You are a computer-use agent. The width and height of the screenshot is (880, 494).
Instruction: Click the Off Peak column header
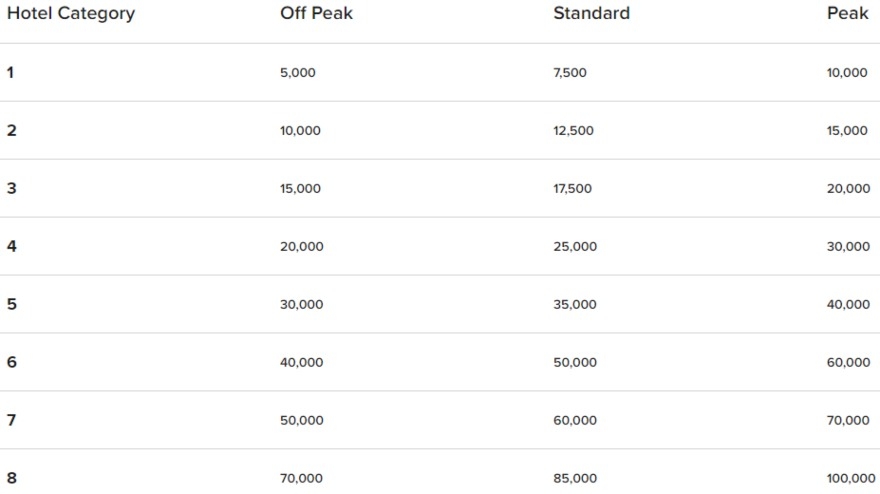(x=316, y=14)
